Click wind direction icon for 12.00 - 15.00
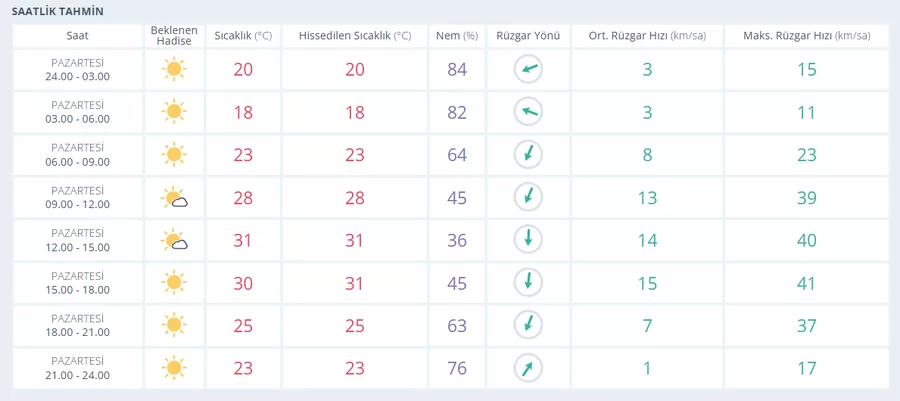900x401 pixels. click(528, 240)
